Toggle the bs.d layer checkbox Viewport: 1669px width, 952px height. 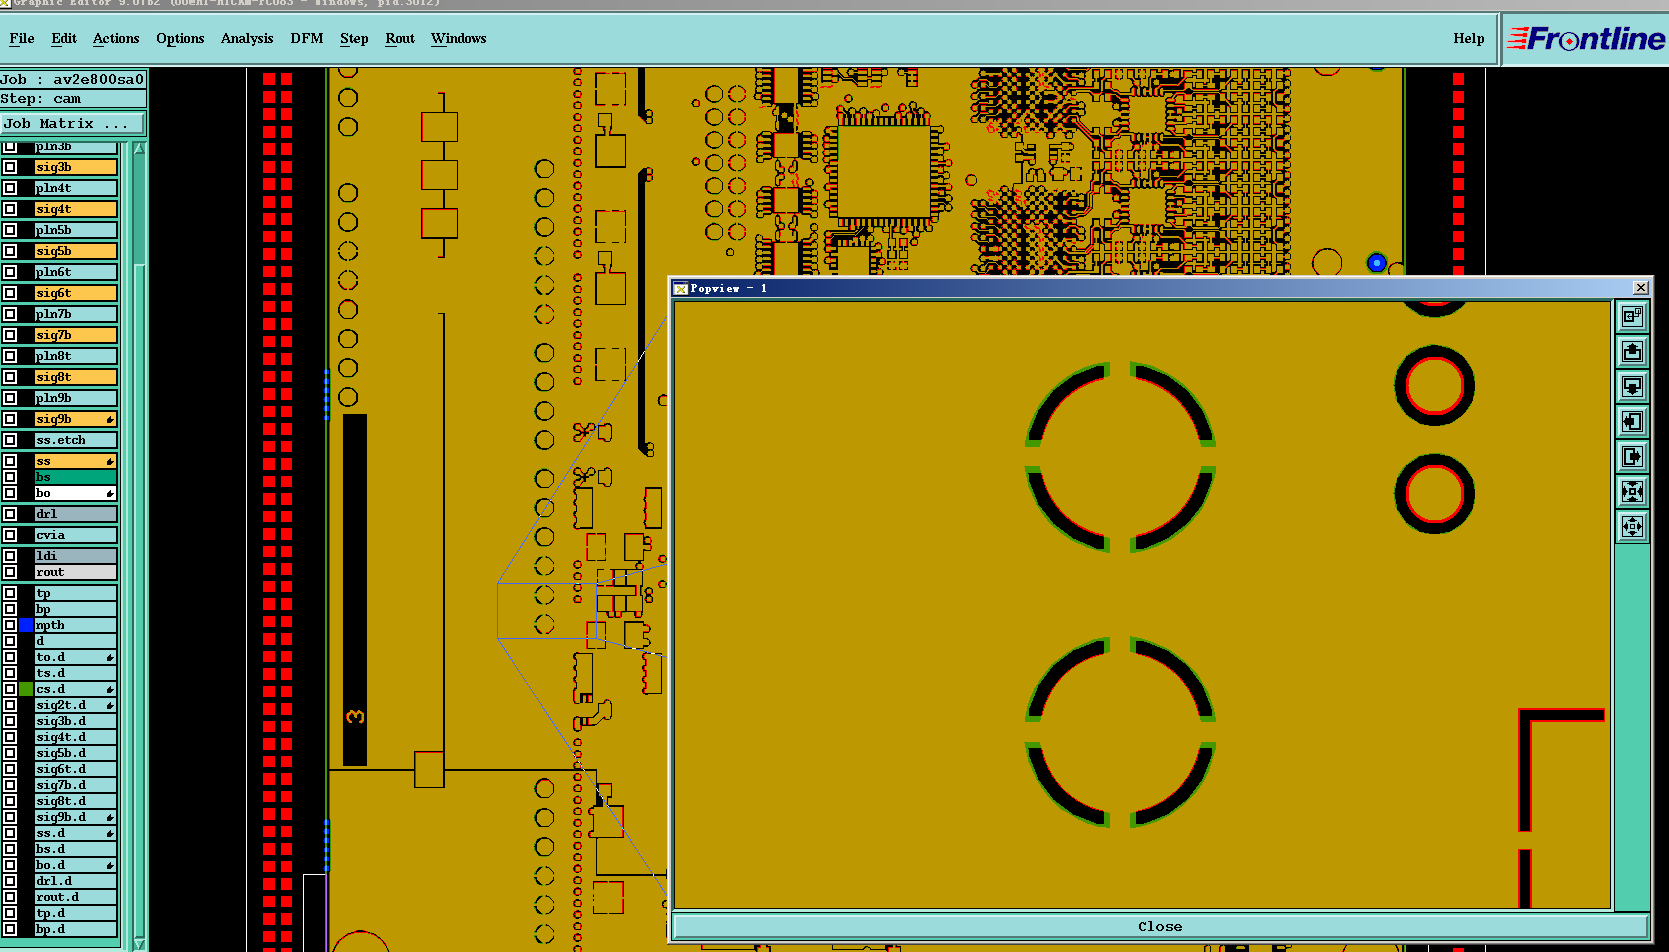pos(10,849)
